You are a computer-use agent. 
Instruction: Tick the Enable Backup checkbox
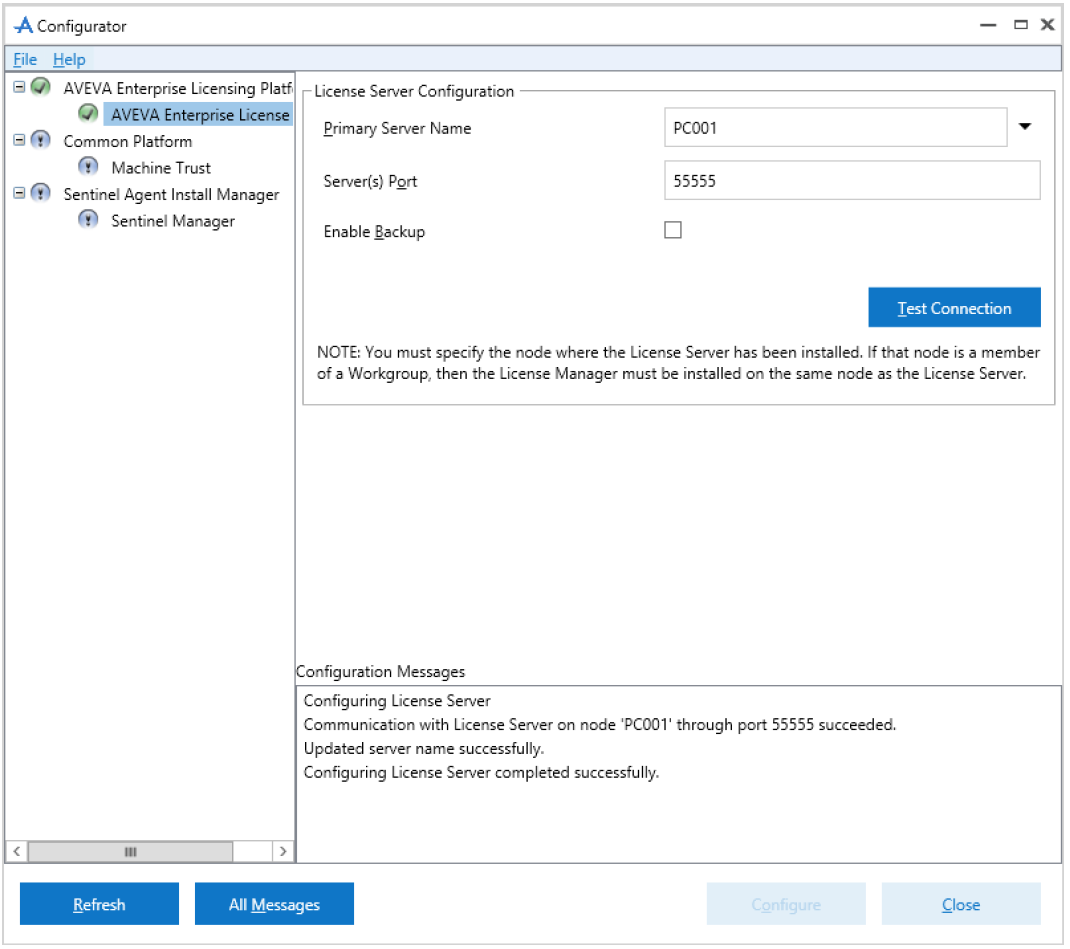[x=674, y=231]
